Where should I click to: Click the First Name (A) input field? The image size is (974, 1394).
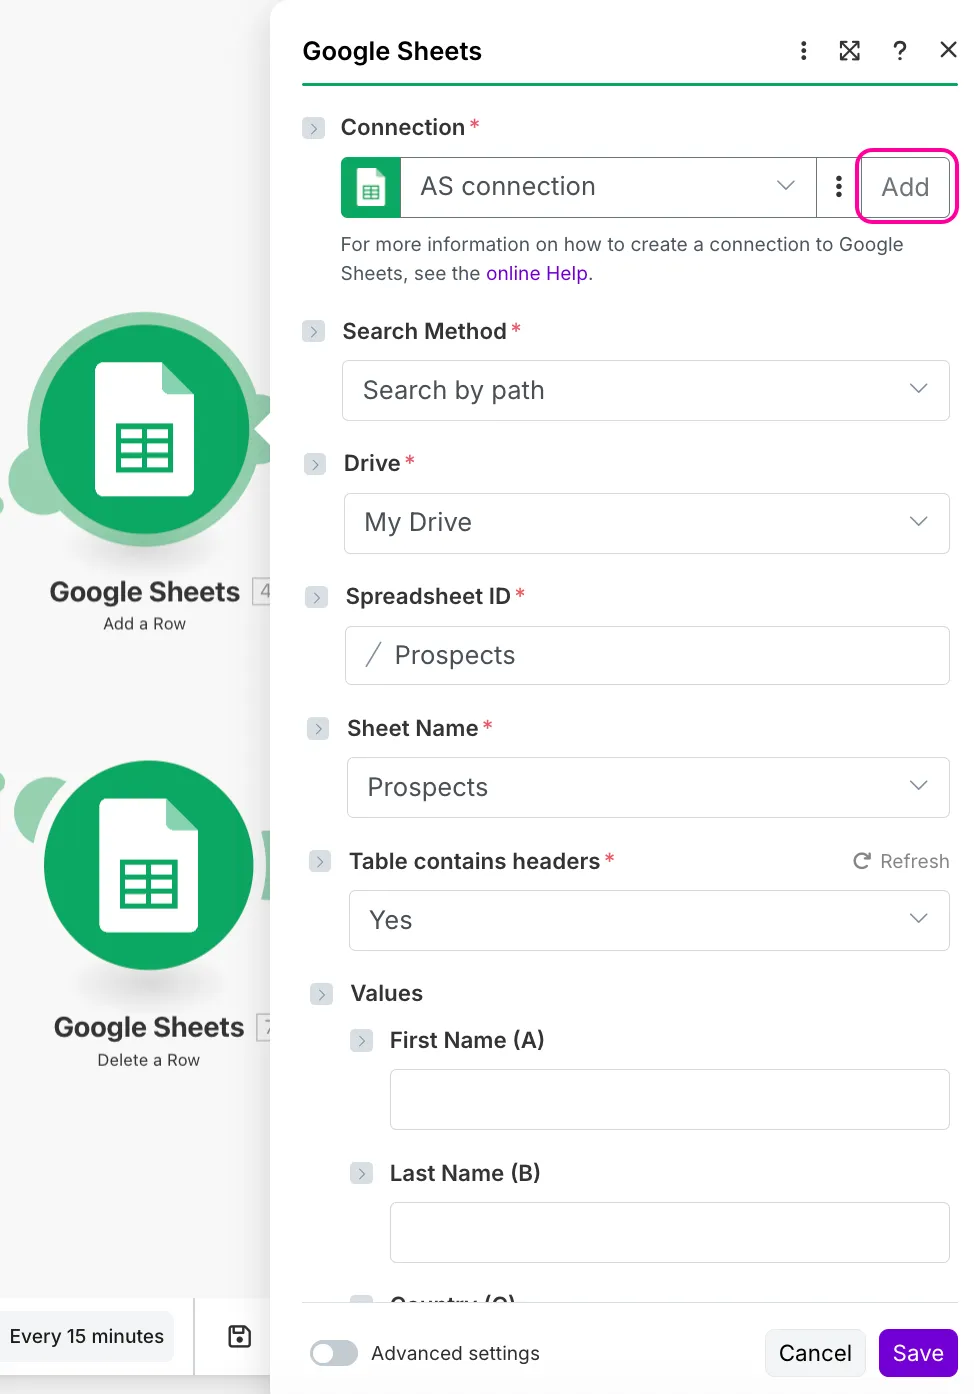[670, 1099]
